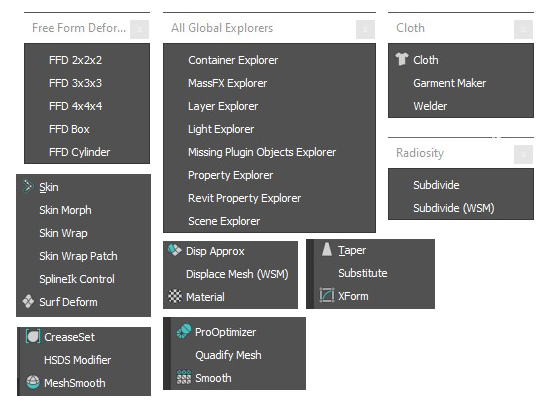Close the Radiosity panel
The image size is (550, 408).
point(523,154)
